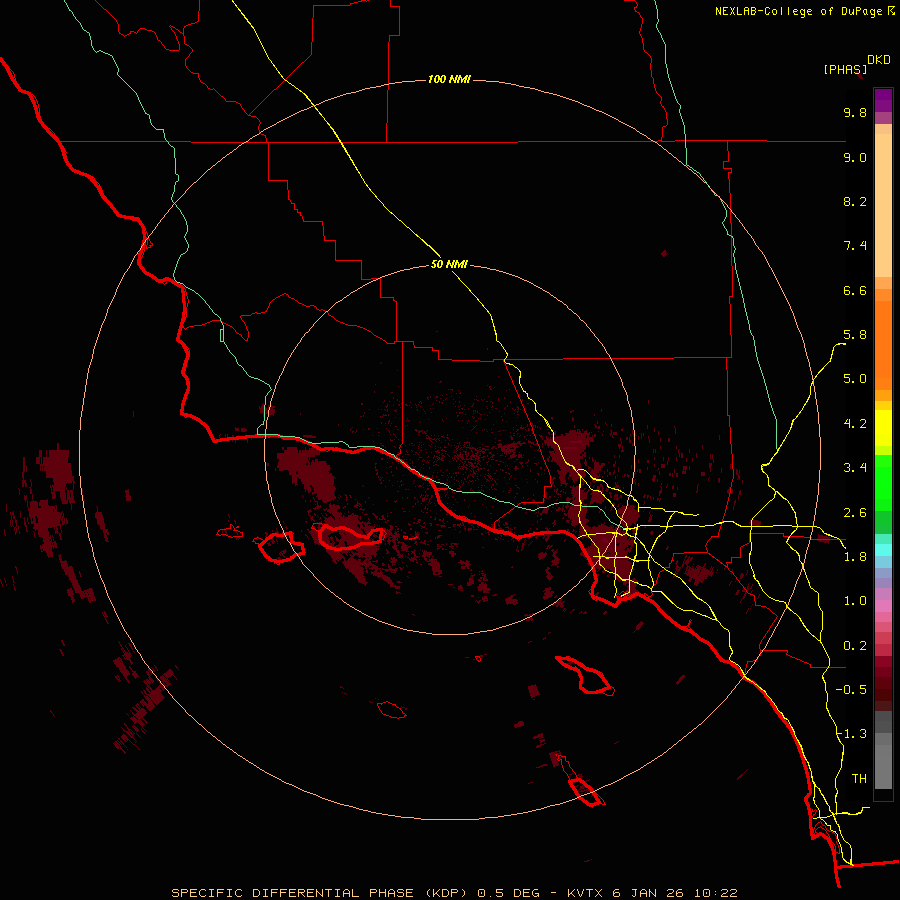Click the 0.2 scale value
This screenshot has width=900, height=900.
[x=855, y=646]
